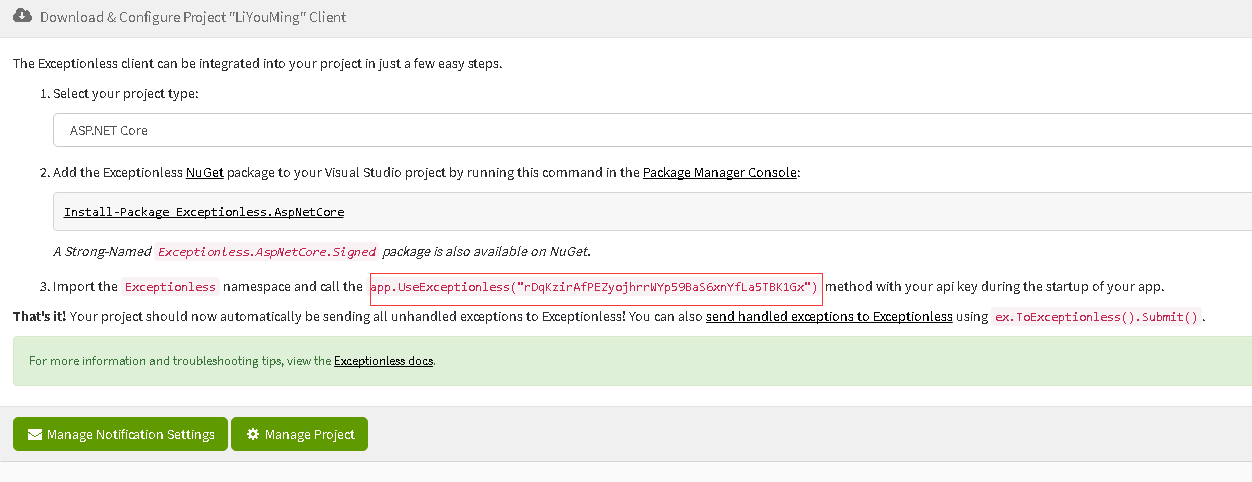Click the Manage Project button
The height and width of the screenshot is (482, 1252).
pos(300,434)
